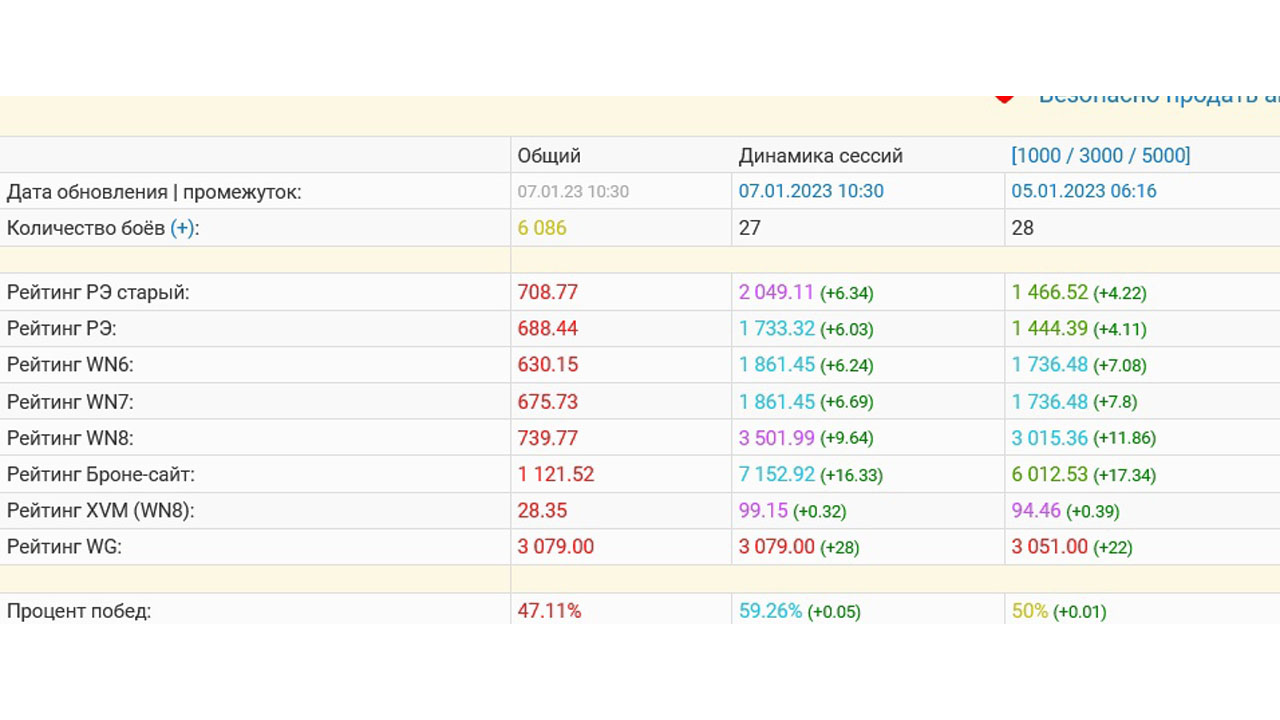The image size is (1280, 720).
Task: Select the "Динамика сессий" column header
Action: click(820, 156)
